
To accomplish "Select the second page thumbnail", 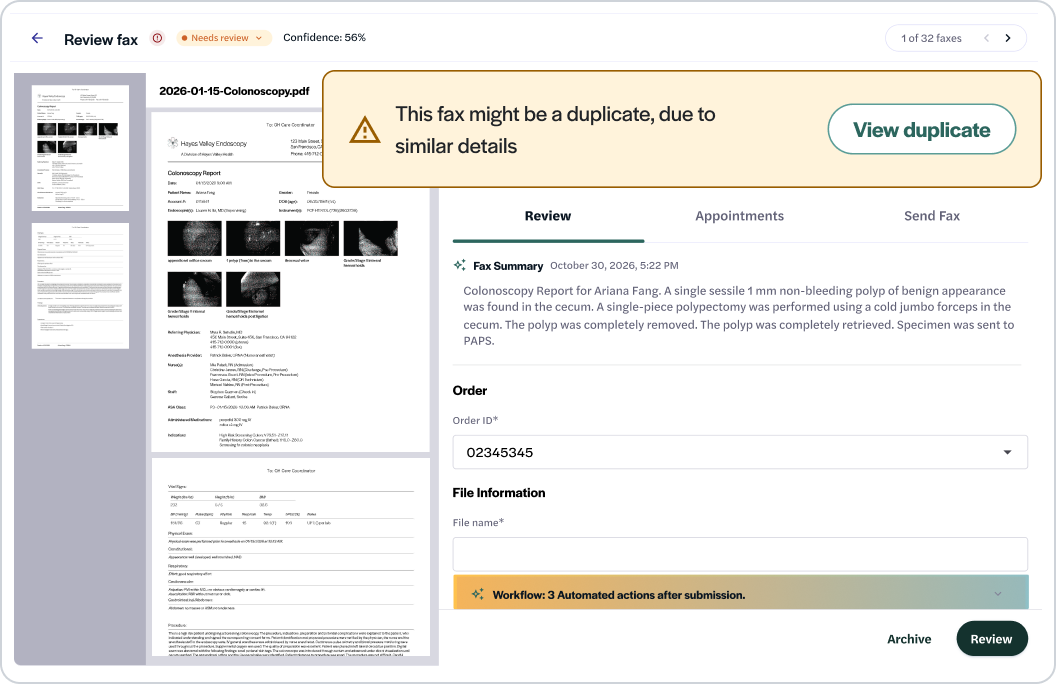I will point(80,286).
